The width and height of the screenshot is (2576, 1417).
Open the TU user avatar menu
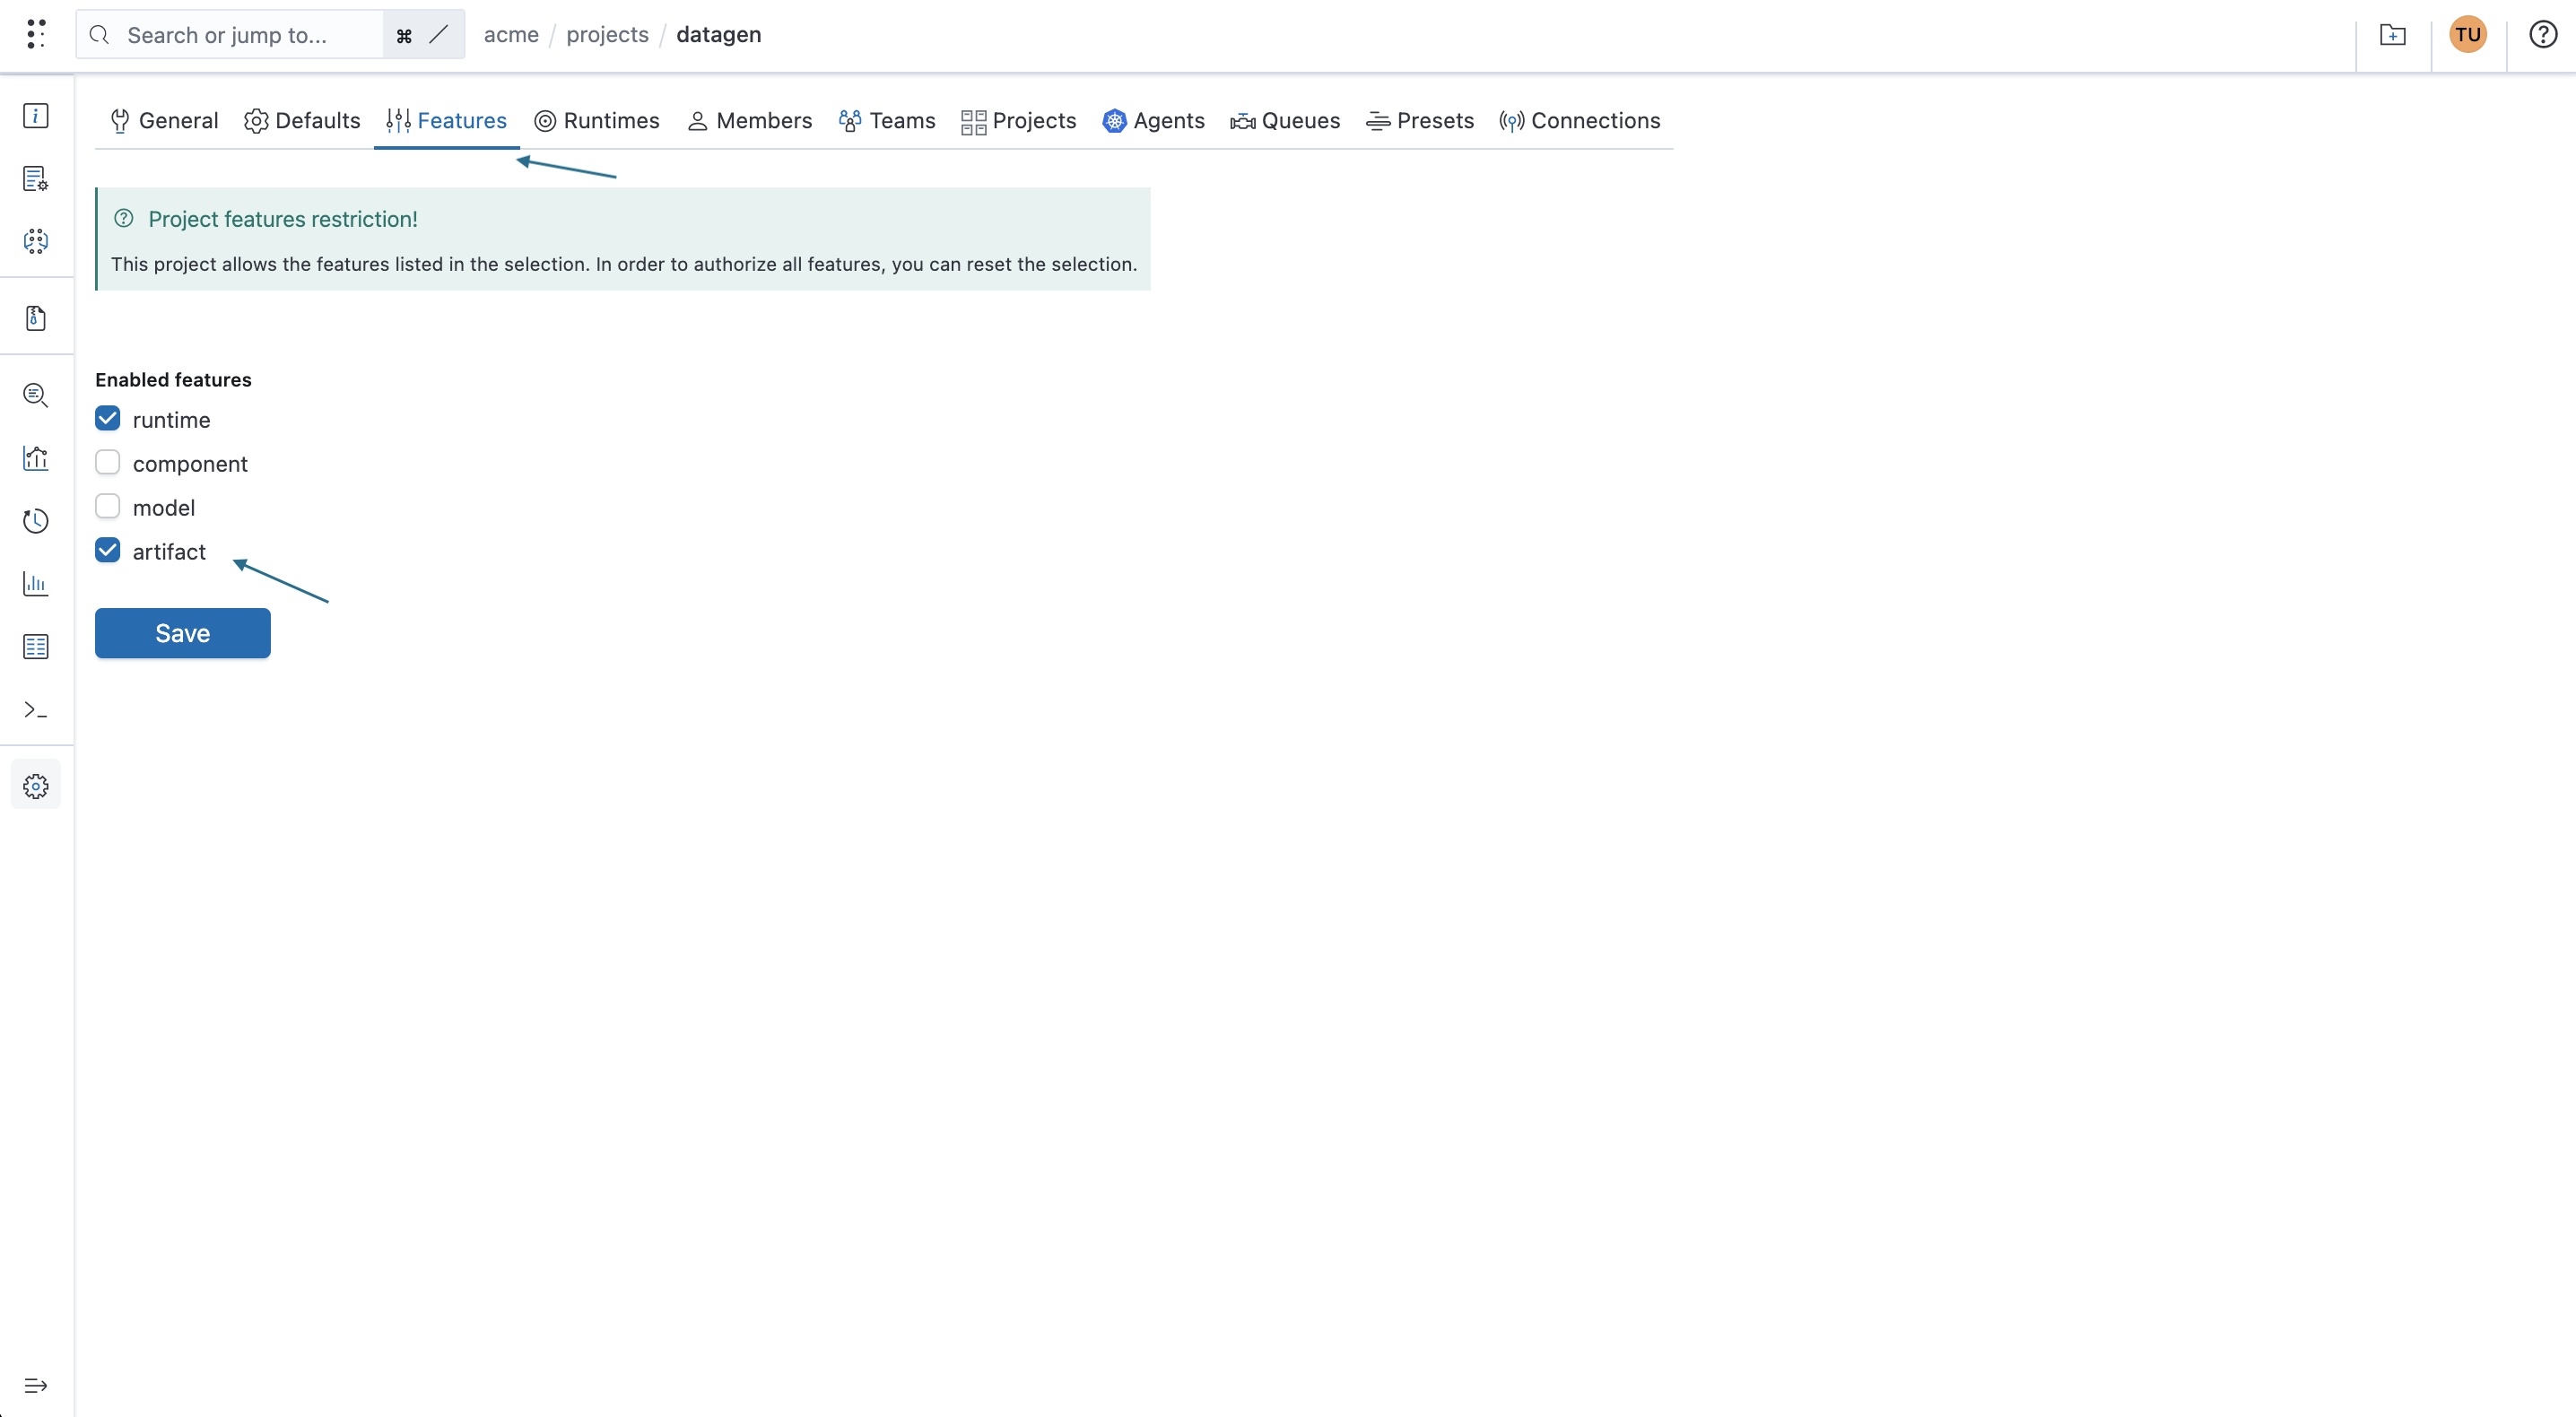pyautogui.click(x=2468, y=35)
